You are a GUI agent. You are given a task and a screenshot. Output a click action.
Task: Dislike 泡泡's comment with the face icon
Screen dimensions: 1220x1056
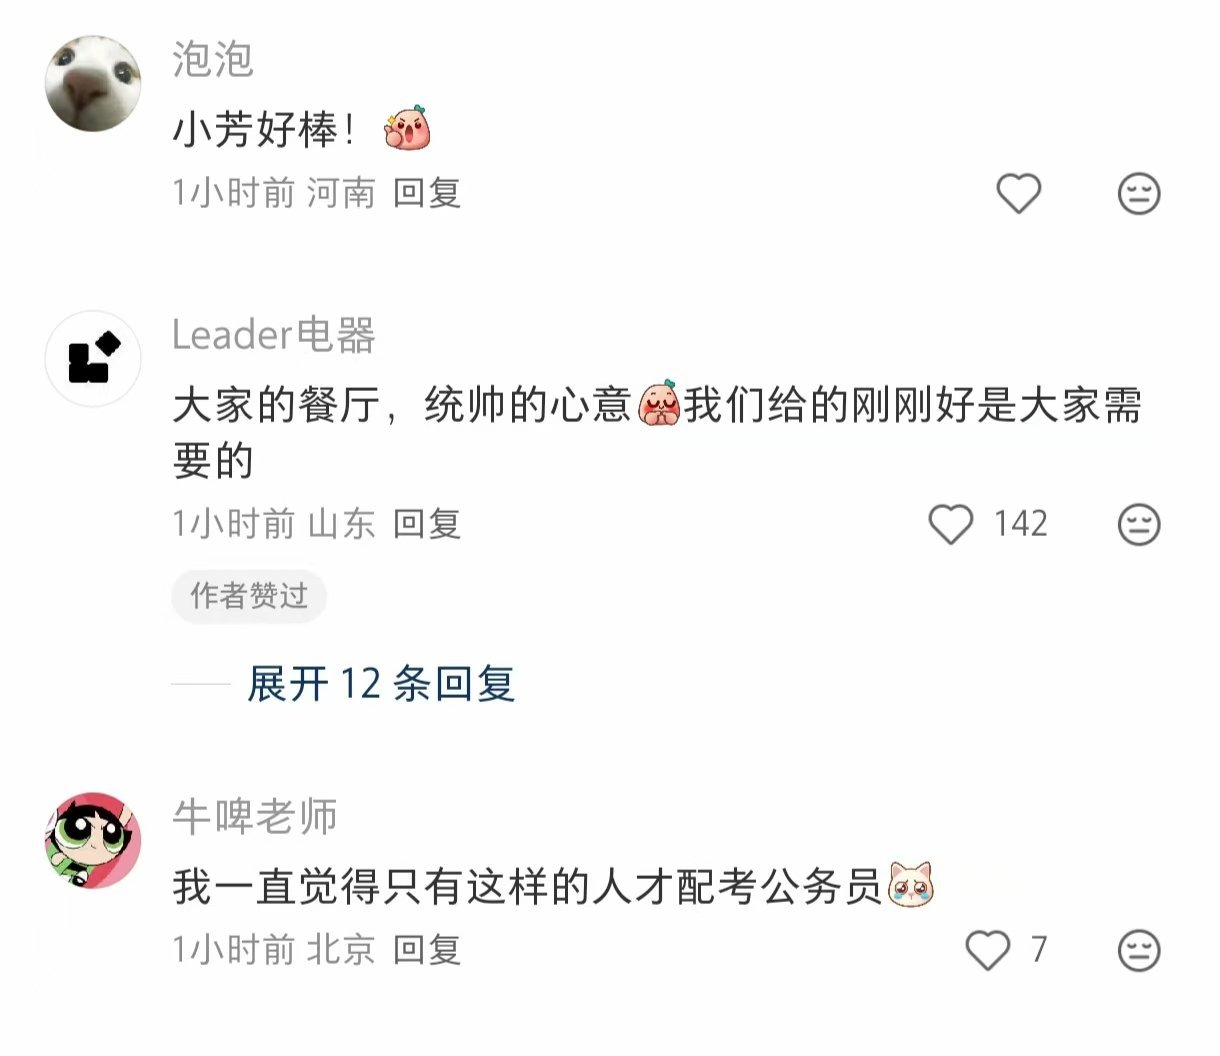click(x=1138, y=193)
